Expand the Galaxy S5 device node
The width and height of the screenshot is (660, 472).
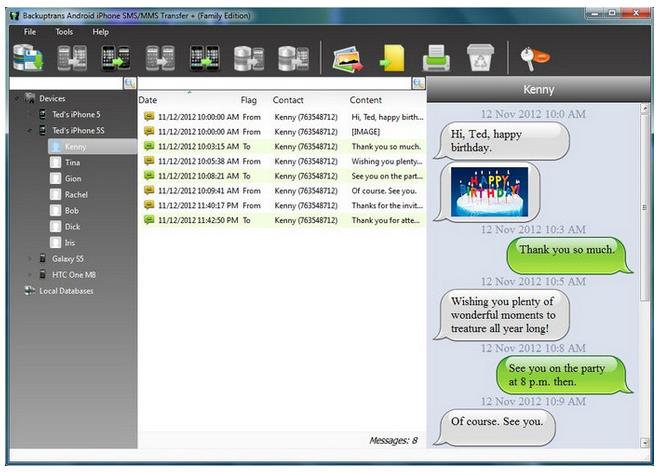(28, 258)
